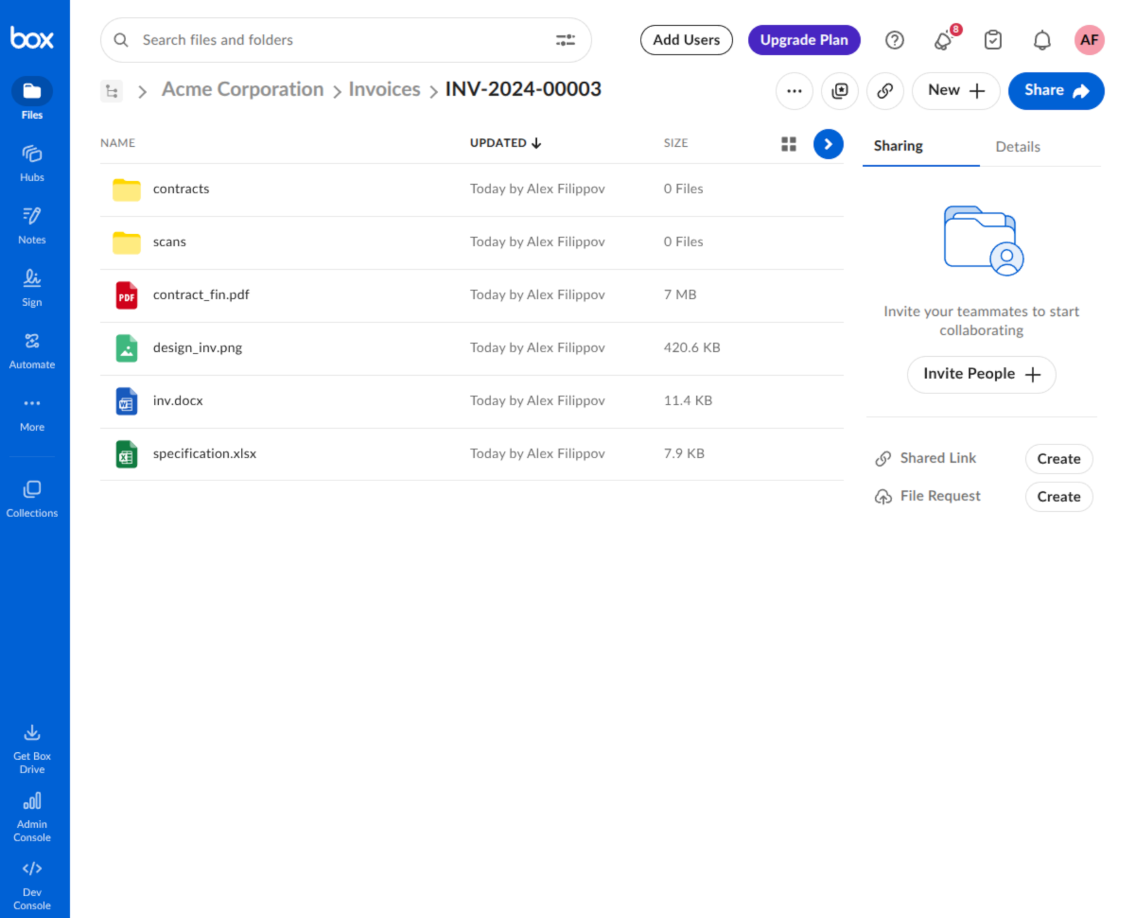Click the blue Share button
The height and width of the screenshot is (918, 1130).
click(1056, 91)
